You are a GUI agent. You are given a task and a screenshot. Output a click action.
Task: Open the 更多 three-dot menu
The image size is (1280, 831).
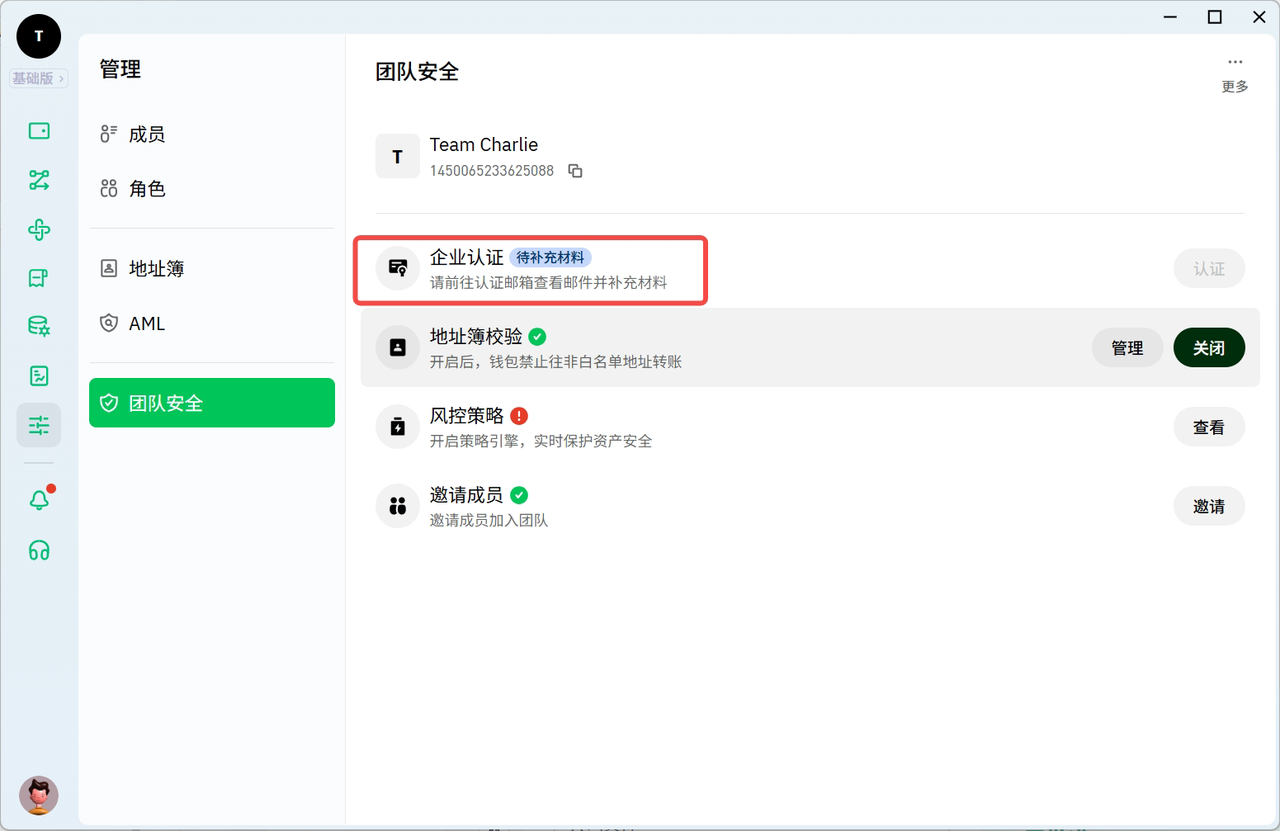1235,72
